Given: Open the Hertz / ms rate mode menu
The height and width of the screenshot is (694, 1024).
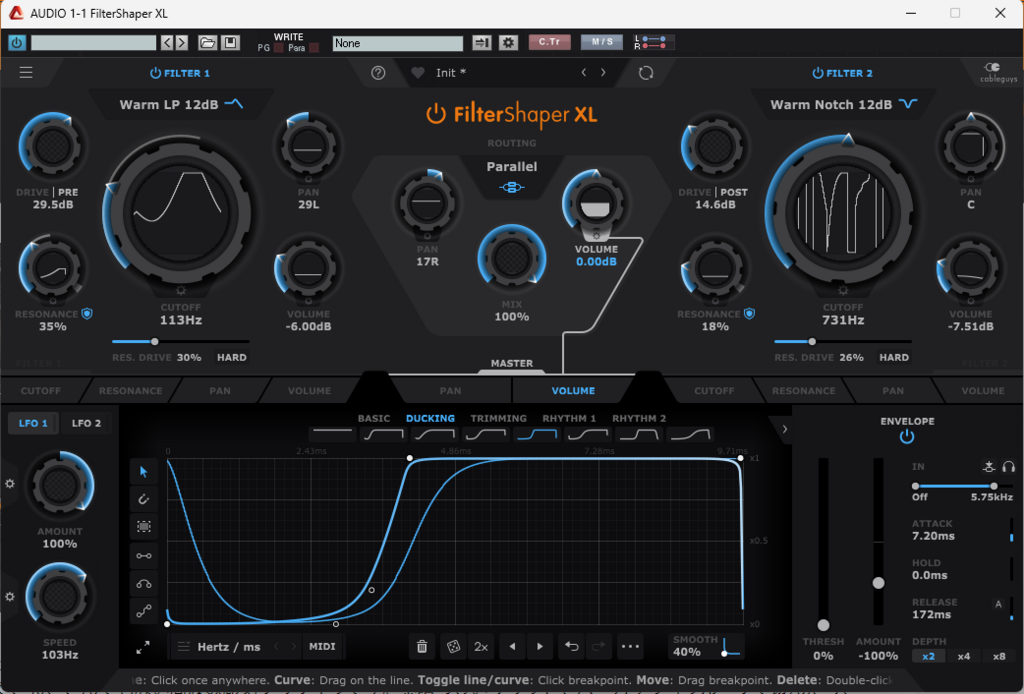Looking at the screenshot, I should click(x=229, y=647).
